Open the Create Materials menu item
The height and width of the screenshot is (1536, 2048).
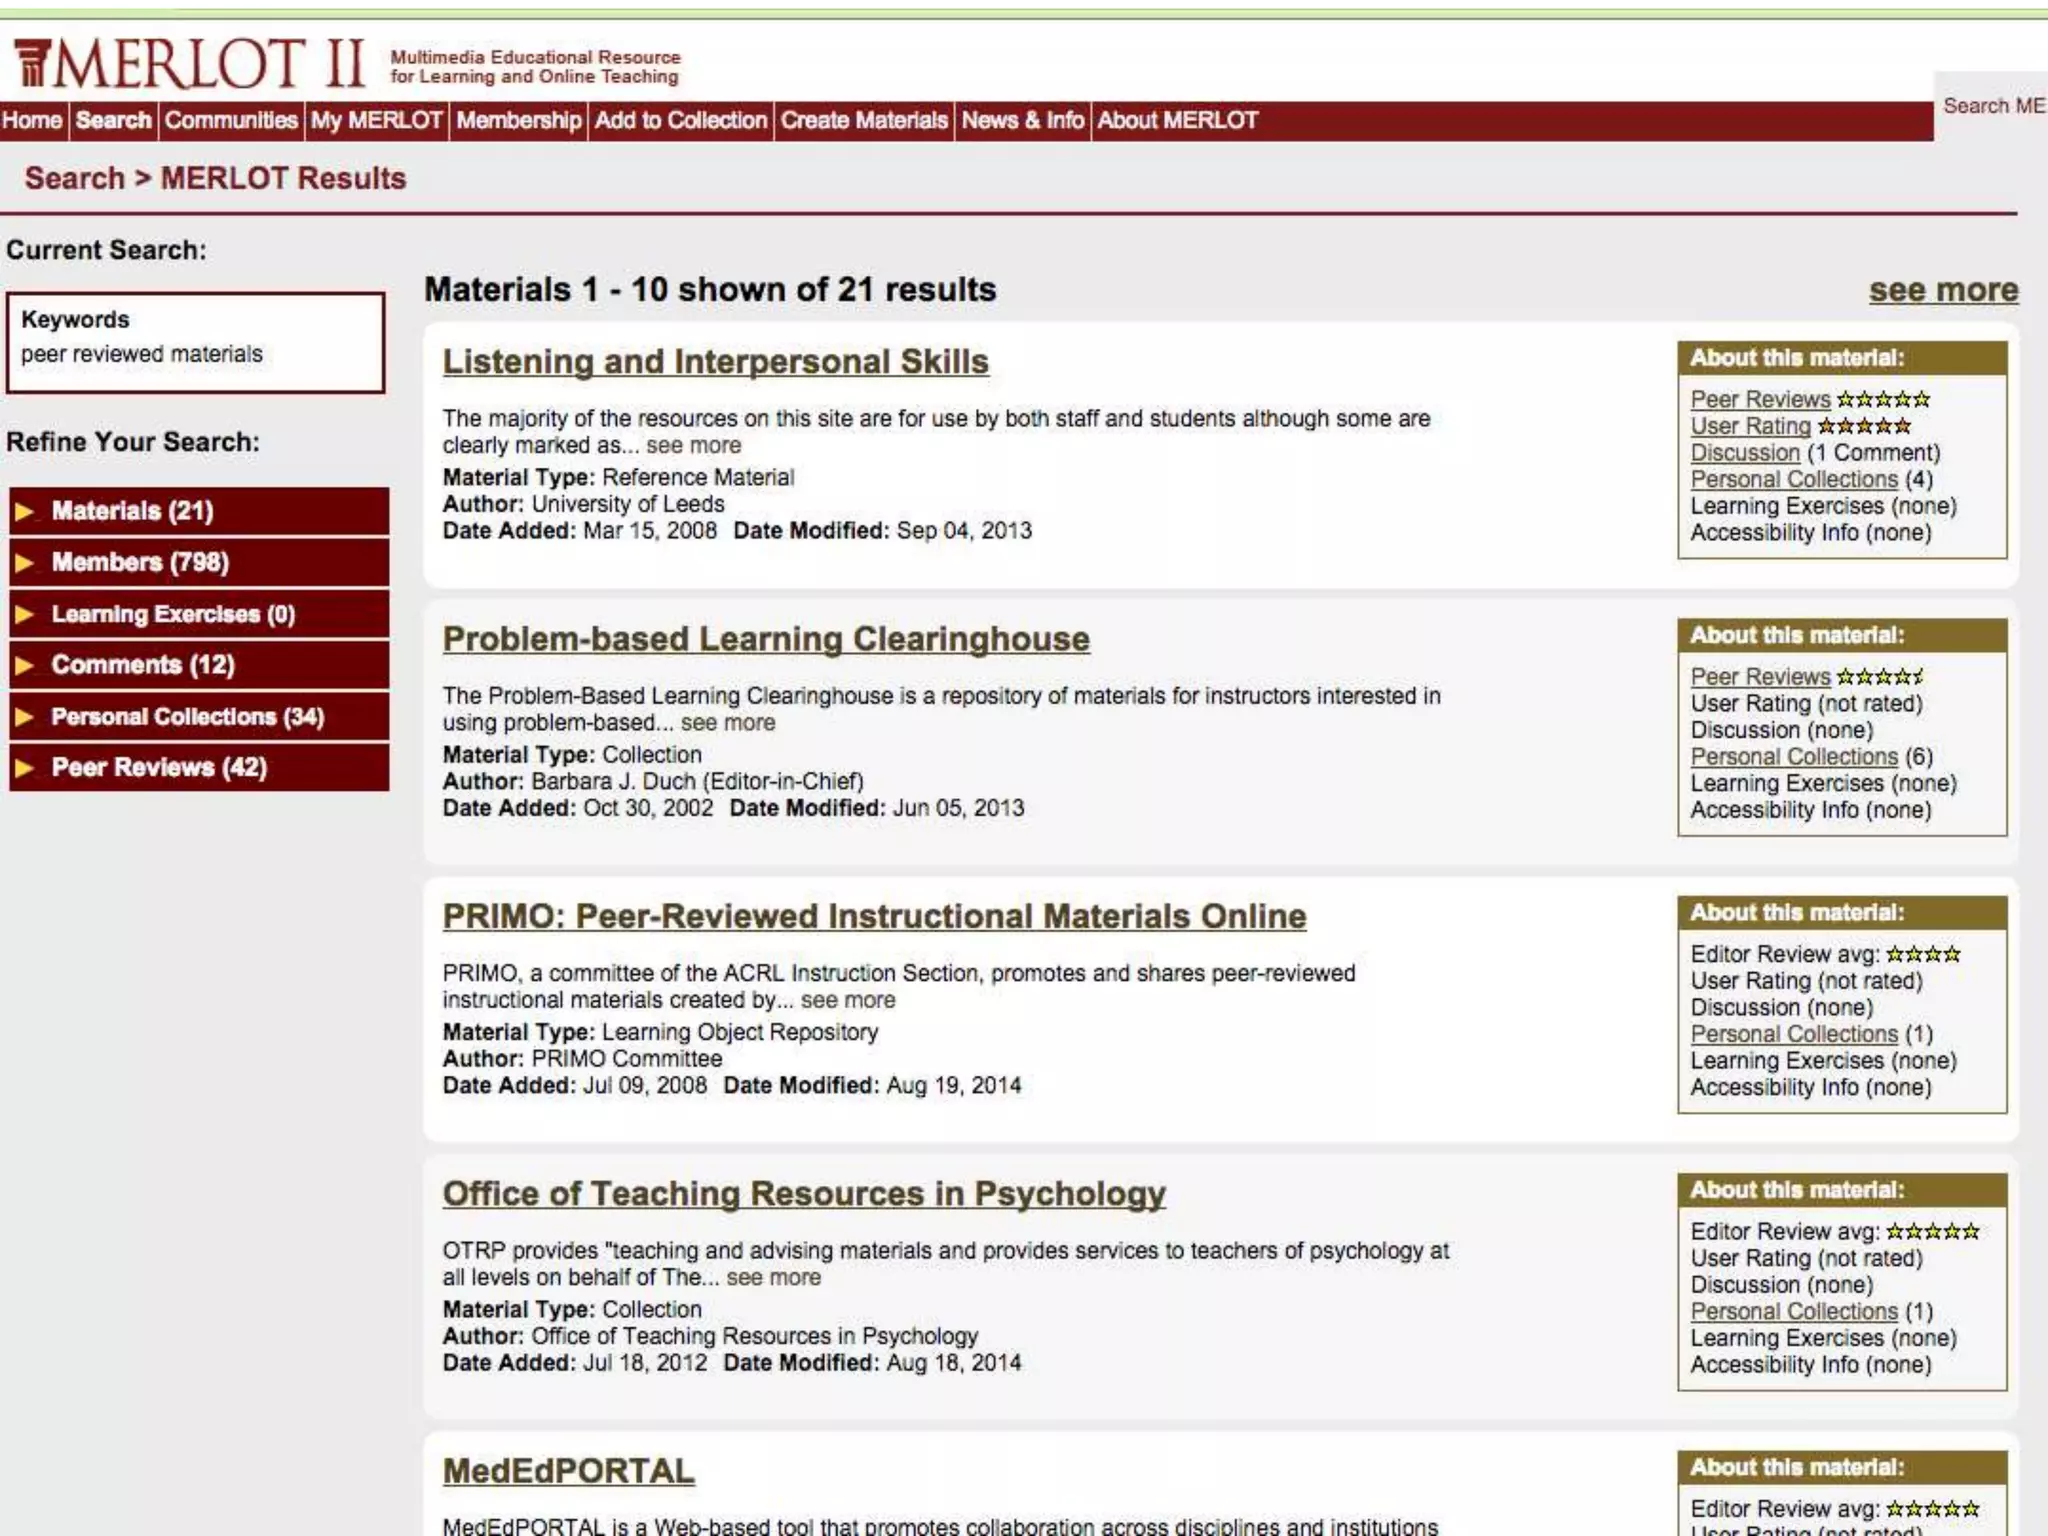863,121
